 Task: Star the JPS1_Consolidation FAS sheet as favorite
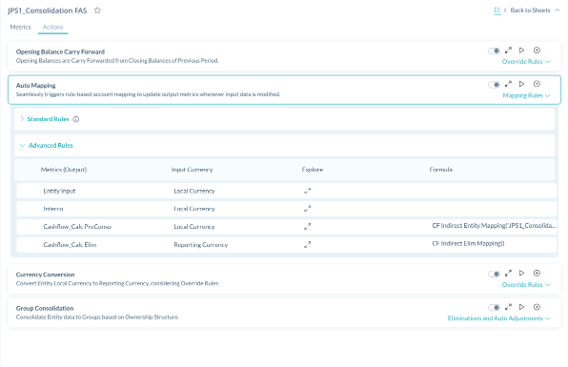(97, 10)
